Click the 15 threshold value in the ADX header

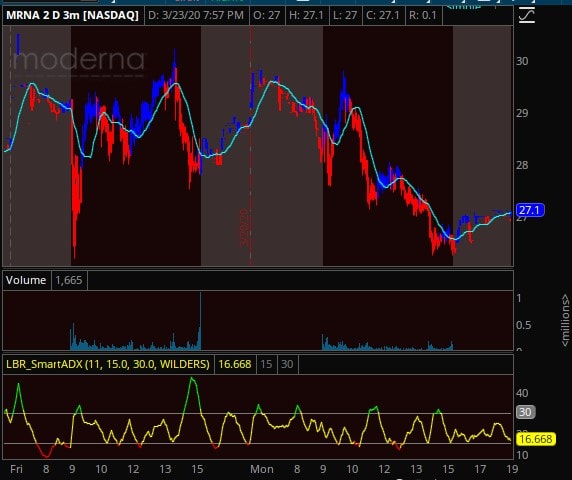point(266,364)
